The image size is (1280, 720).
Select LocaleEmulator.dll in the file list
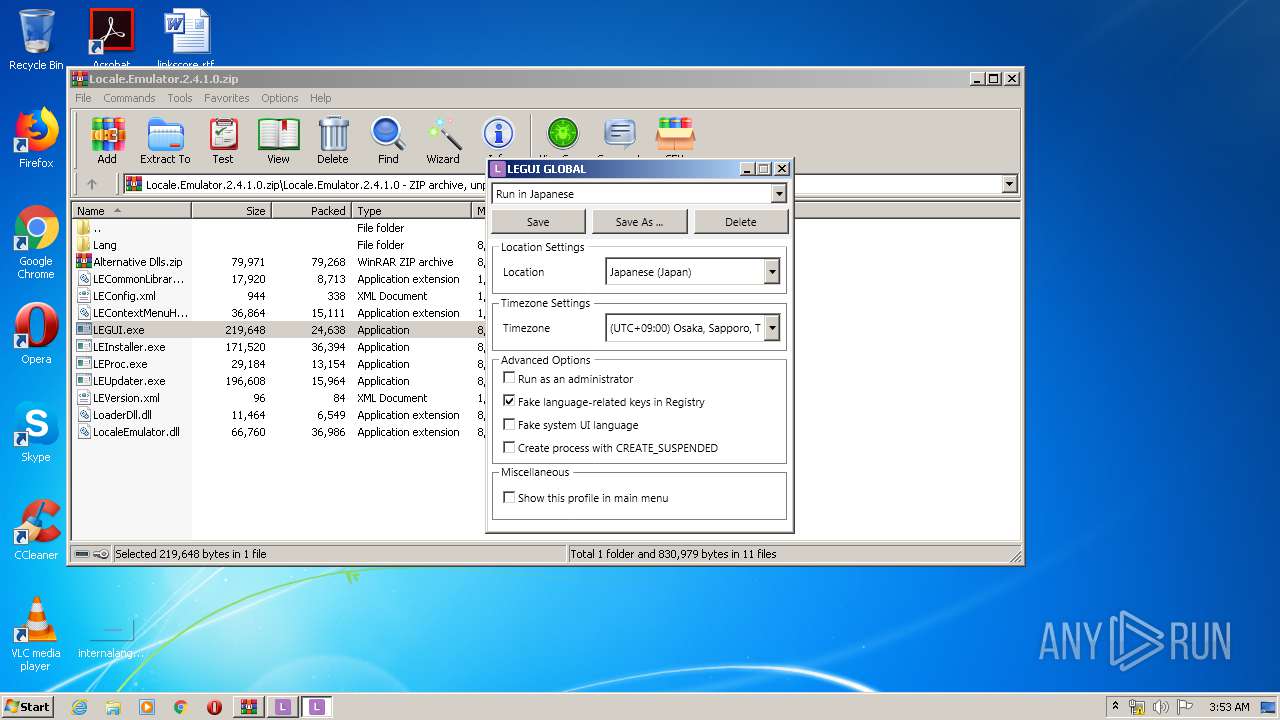pyautogui.click(x=279, y=432)
